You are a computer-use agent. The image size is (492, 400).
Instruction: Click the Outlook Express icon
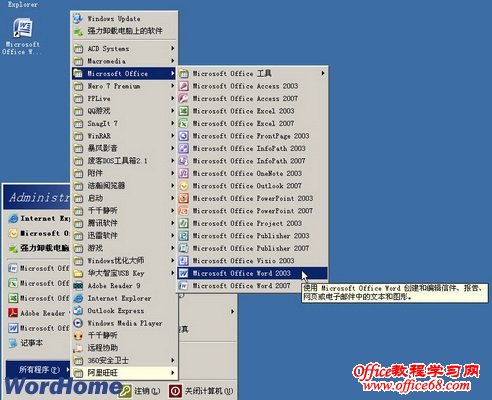78,311
